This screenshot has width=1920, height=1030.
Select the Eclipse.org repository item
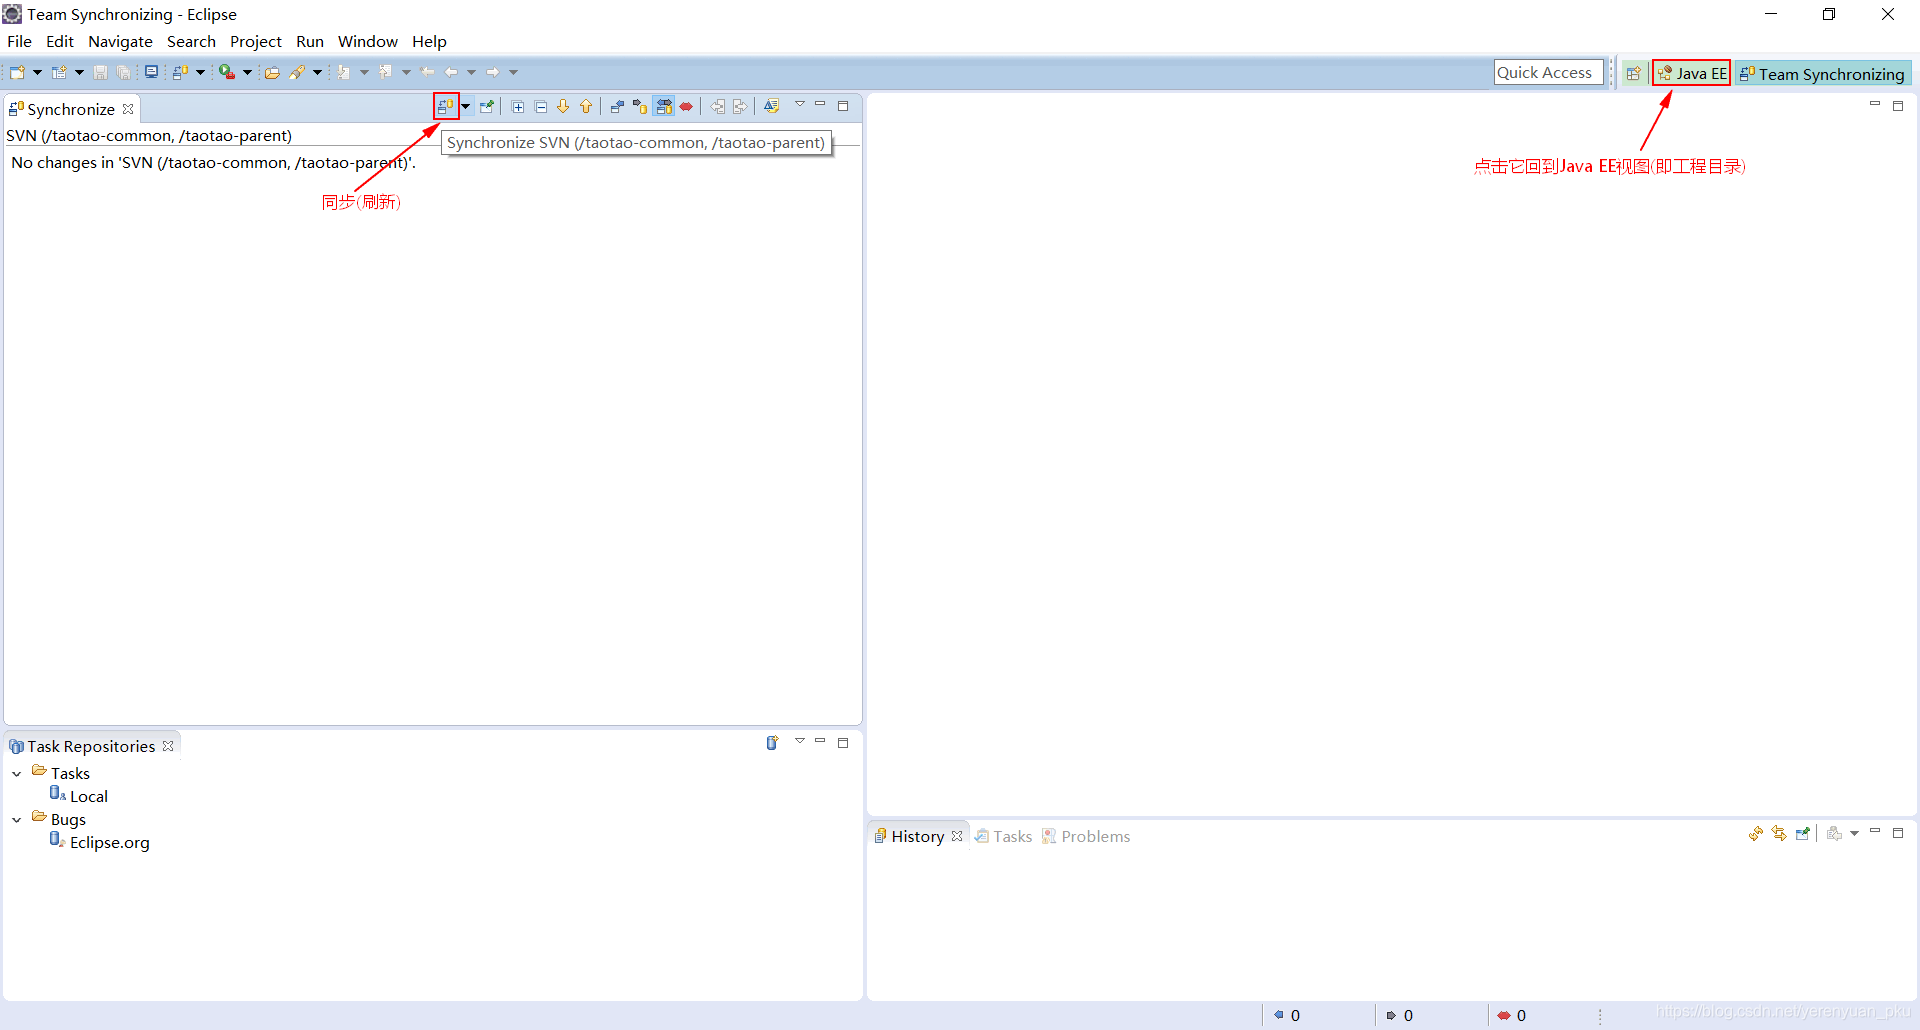100,842
